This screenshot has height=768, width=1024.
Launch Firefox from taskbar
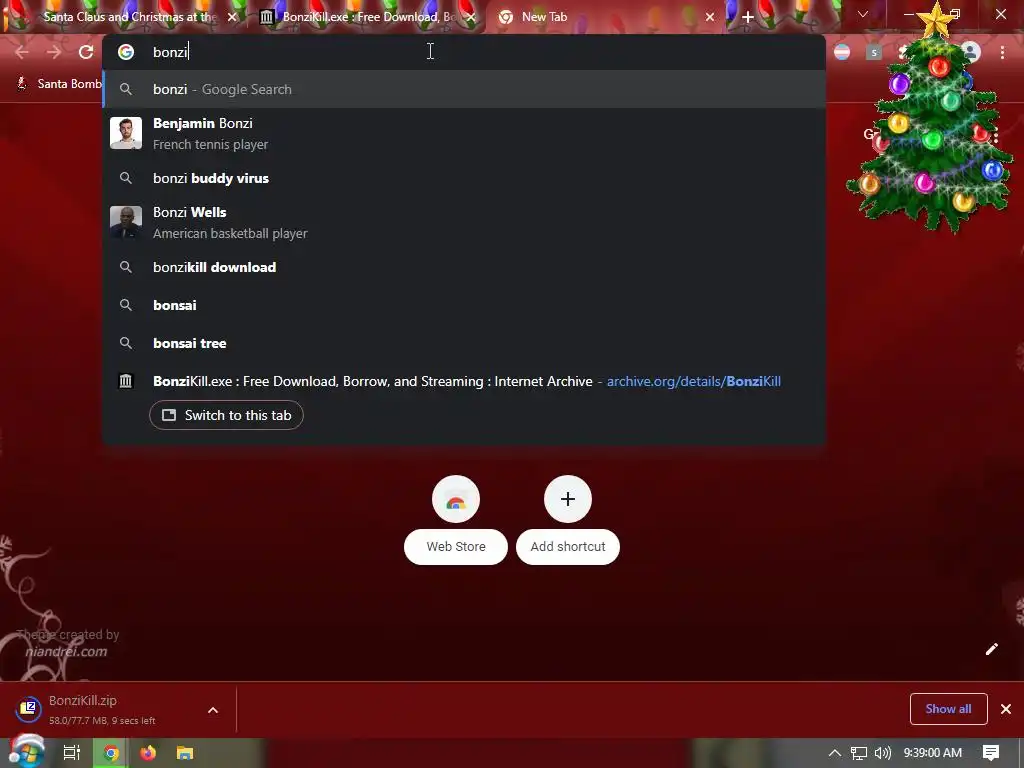148,753
